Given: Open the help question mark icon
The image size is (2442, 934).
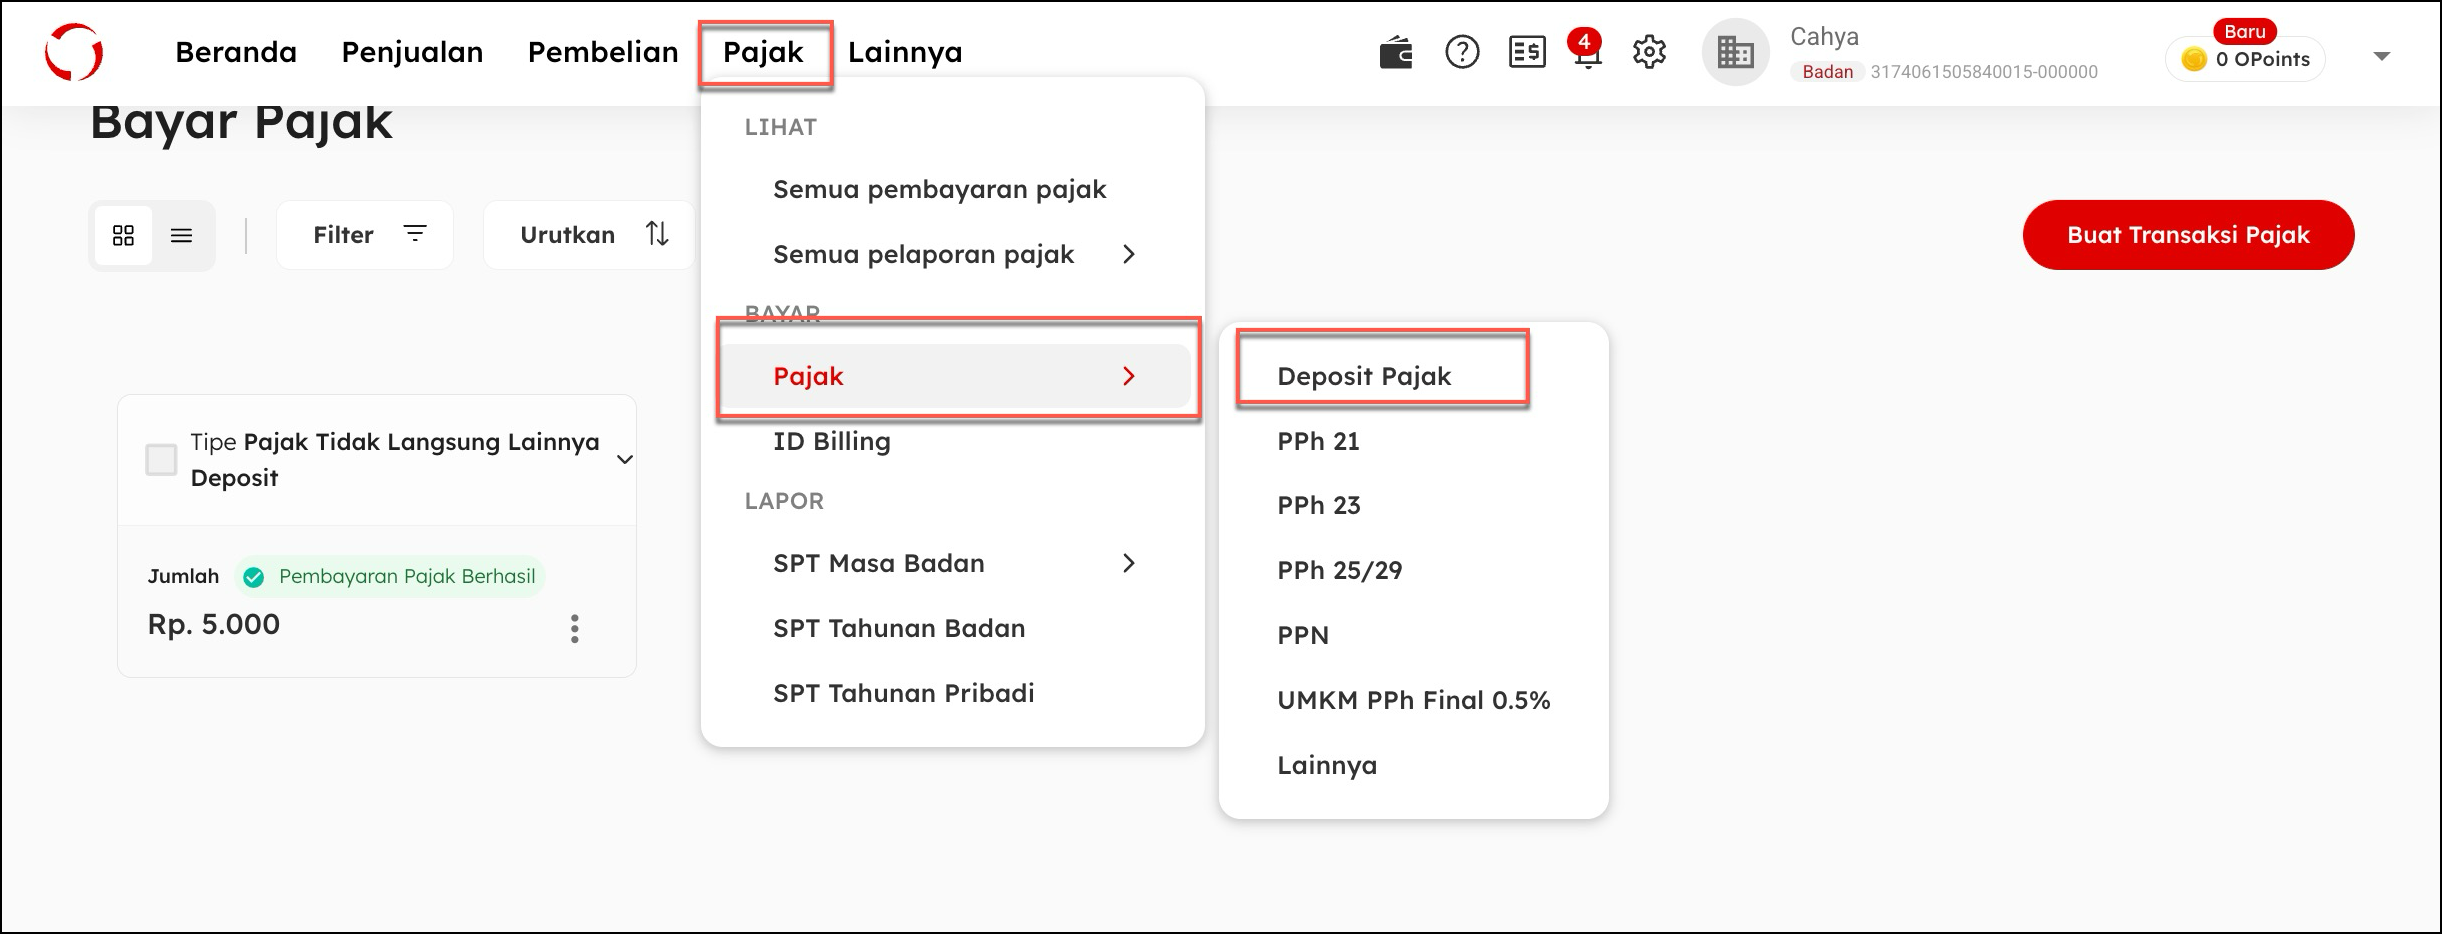Looking at the screenshot, I should click(x=1462, y=52).
